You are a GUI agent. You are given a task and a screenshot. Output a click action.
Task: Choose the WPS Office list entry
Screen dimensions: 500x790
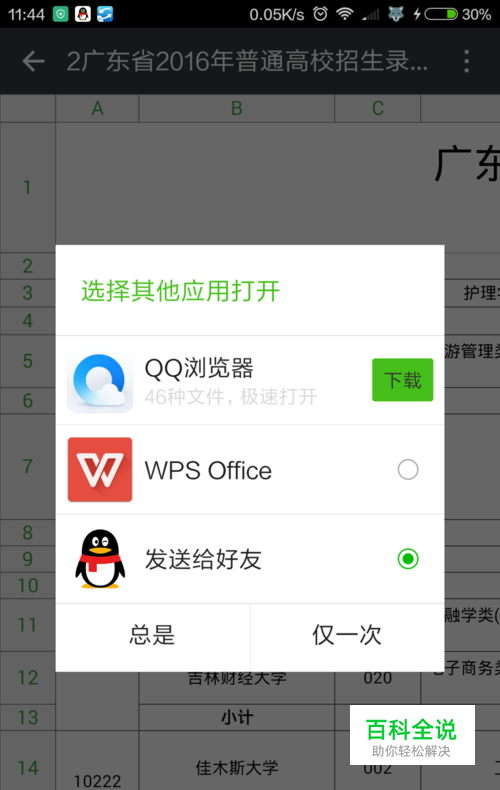[250, 470]
